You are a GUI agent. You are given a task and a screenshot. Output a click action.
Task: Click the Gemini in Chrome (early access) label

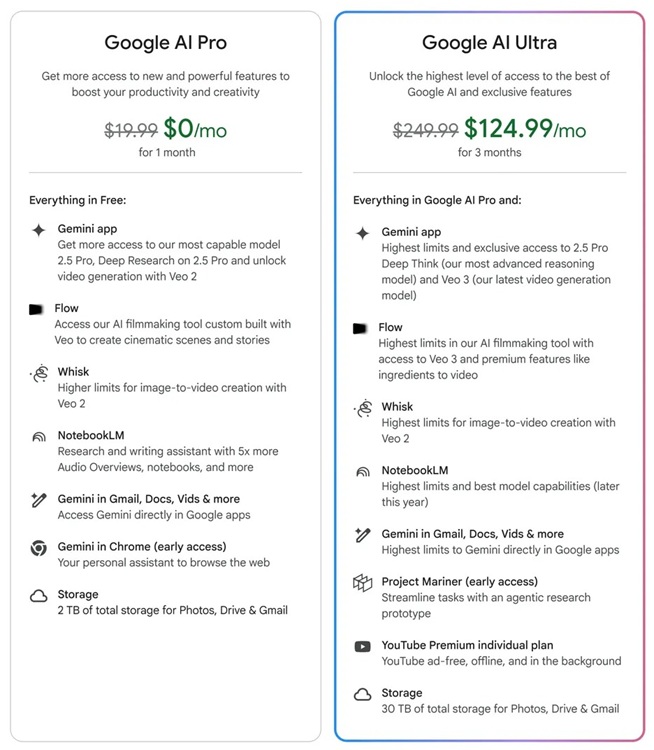click(142, 547)
